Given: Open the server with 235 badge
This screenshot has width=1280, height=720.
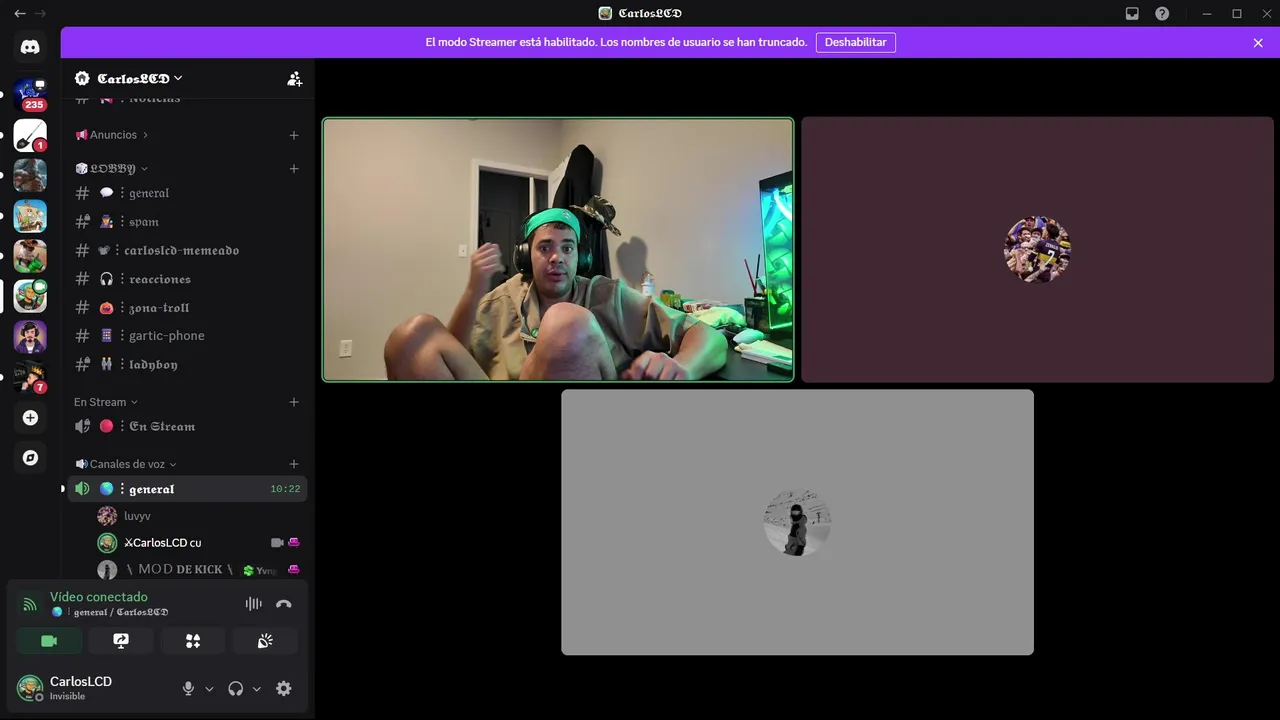Looking at the screenshot, I should point(30,94).
